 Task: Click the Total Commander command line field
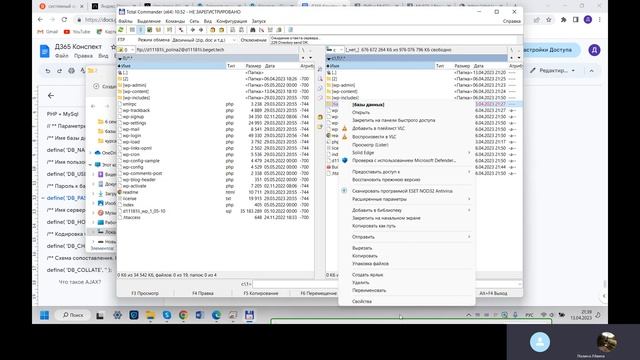tap(387, 284)
